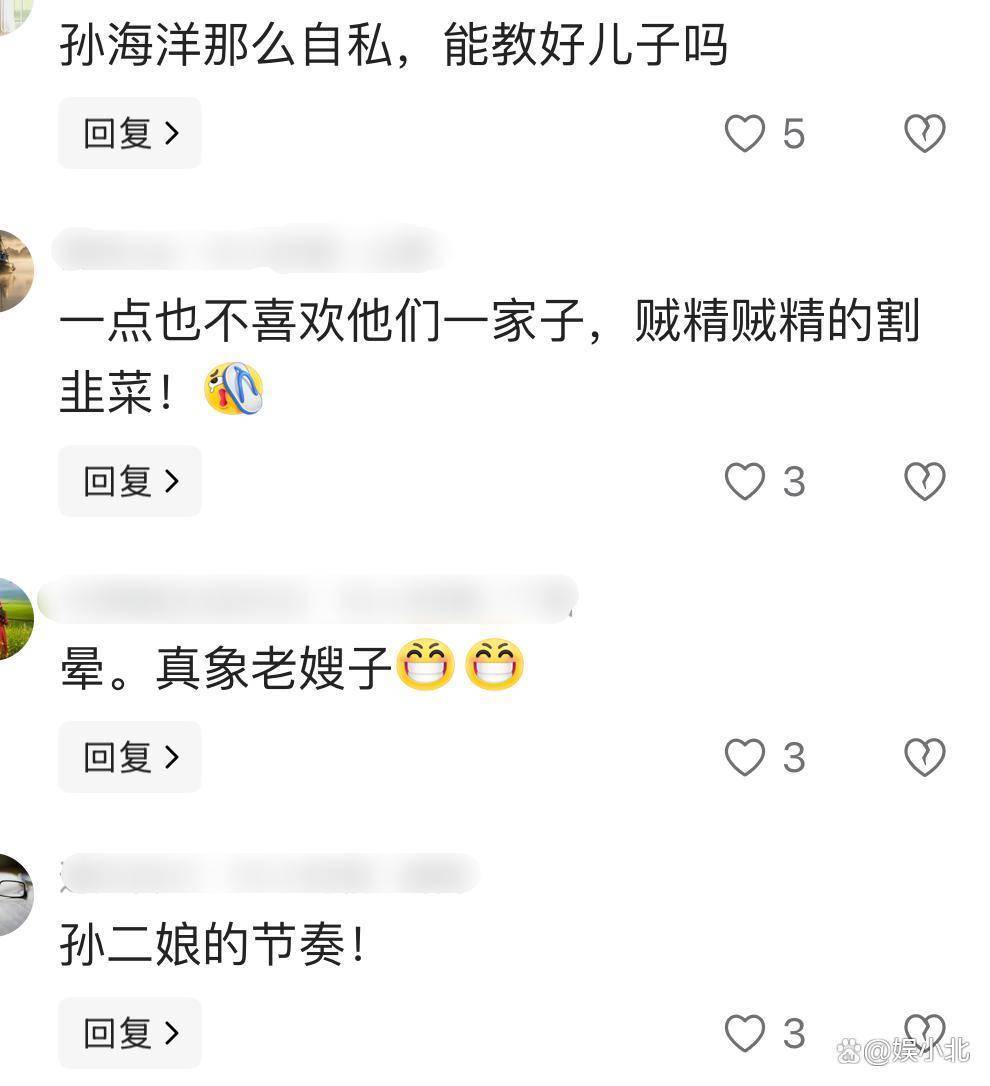
Task: Like the 割韭菜 comment
Action: coord(745,481)
